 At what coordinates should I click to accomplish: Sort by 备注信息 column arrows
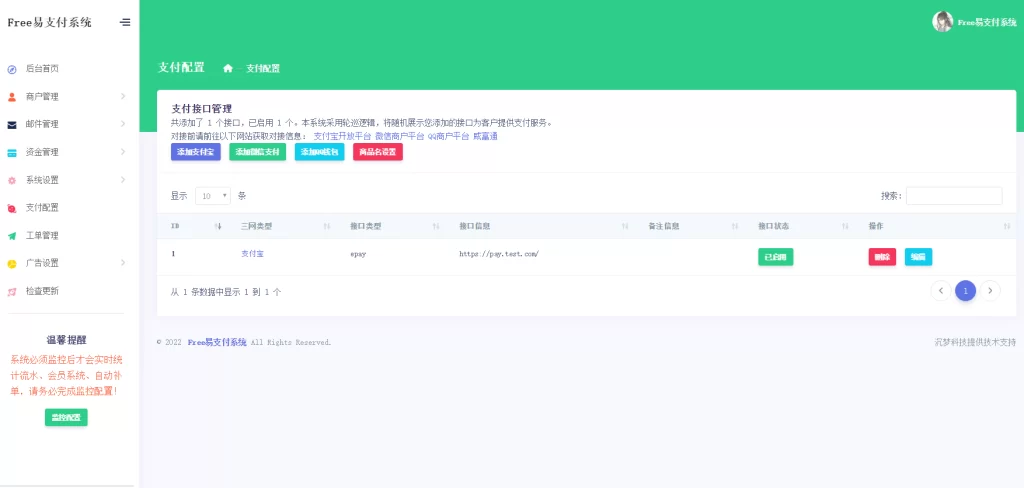pyautogui.click(x=735, y=226)
